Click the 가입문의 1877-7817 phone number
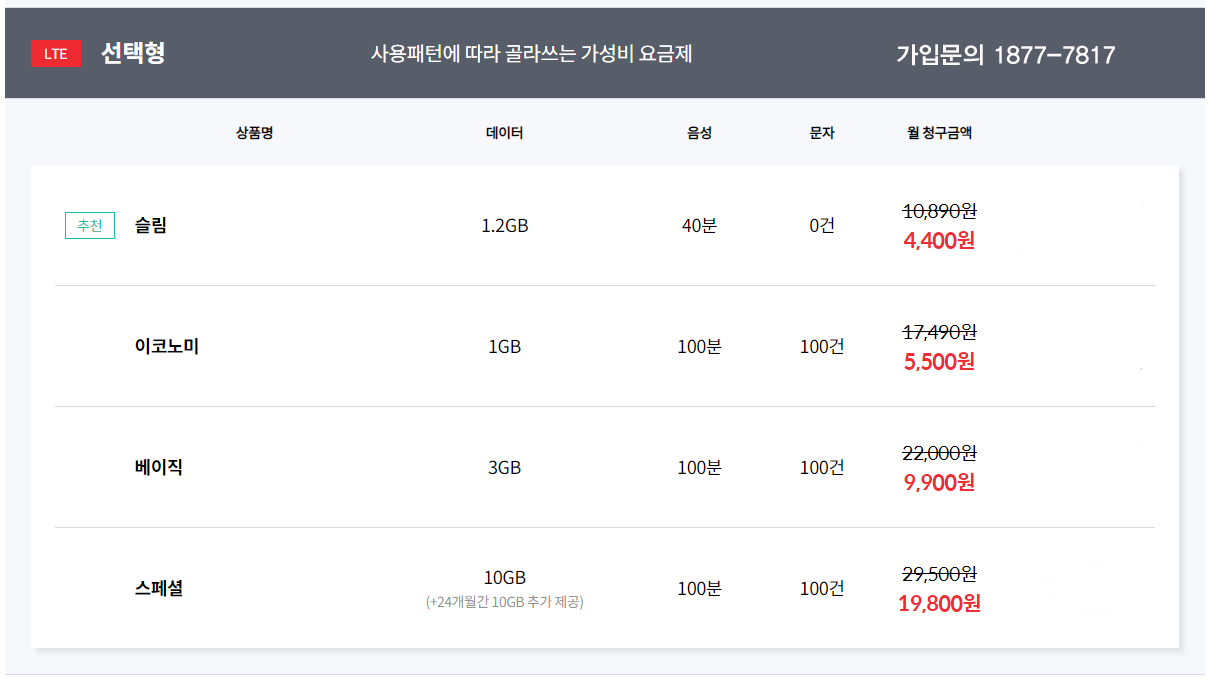 pyautogui.click(x=1005, y=55)
